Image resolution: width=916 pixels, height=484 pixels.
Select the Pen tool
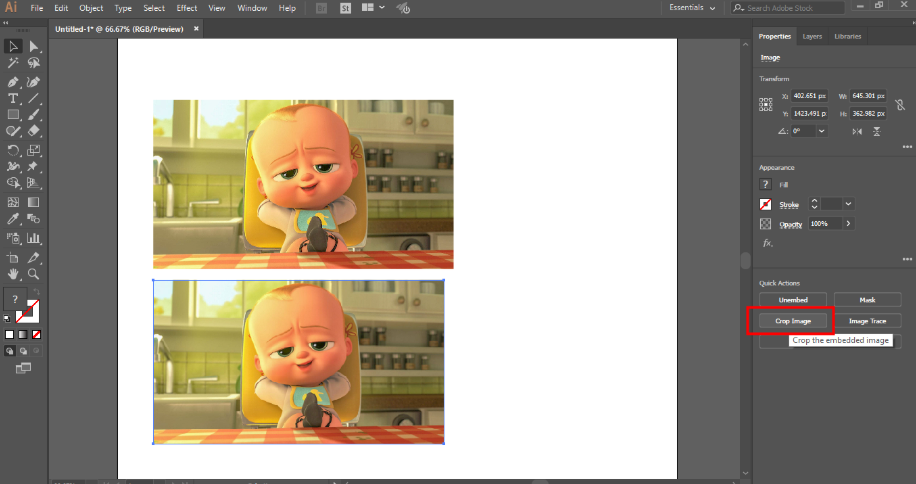(13, 82)
